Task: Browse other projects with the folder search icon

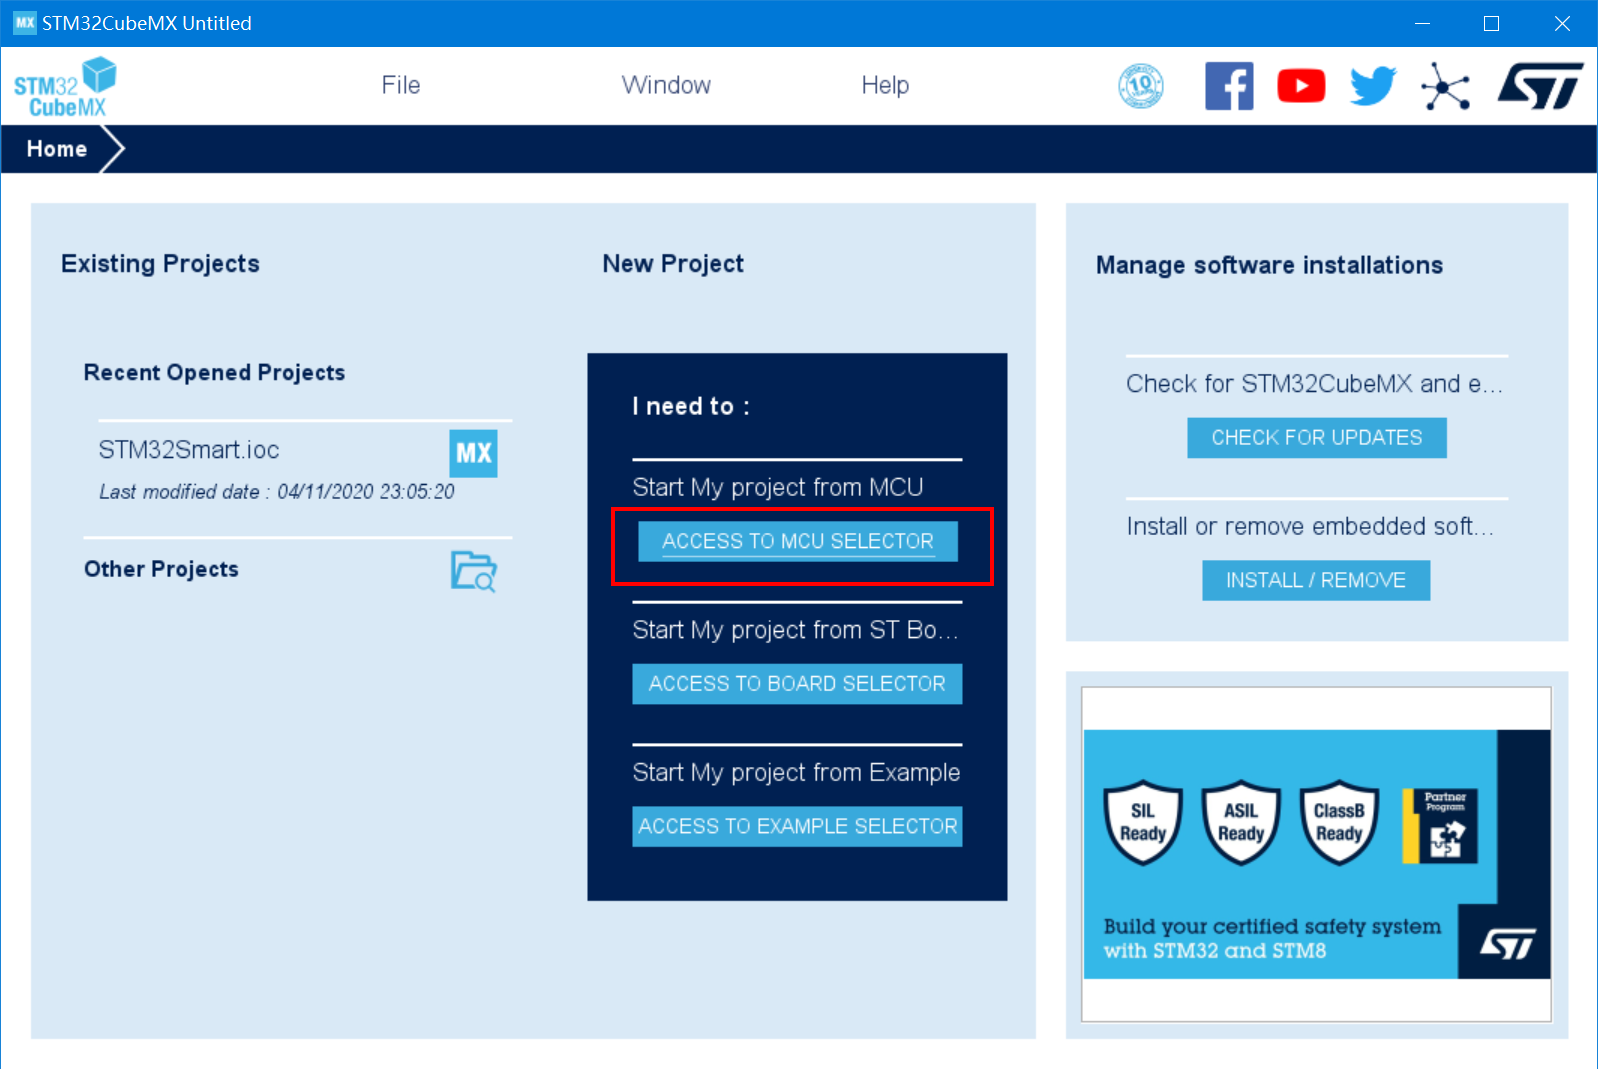Action: click(473, 571)
